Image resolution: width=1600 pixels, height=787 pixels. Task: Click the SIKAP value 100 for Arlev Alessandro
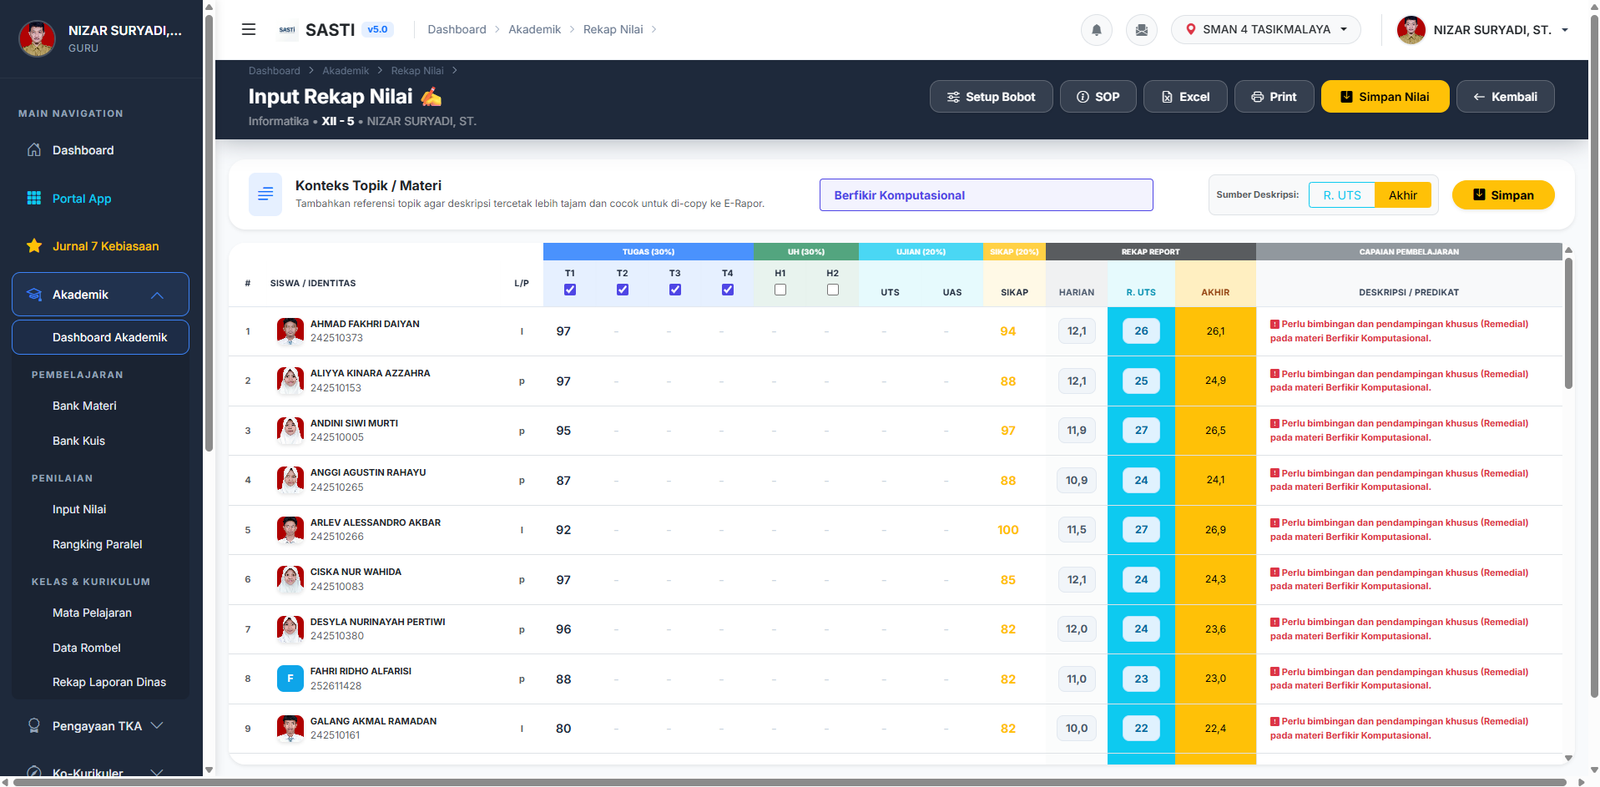[x=1008, y=530]
